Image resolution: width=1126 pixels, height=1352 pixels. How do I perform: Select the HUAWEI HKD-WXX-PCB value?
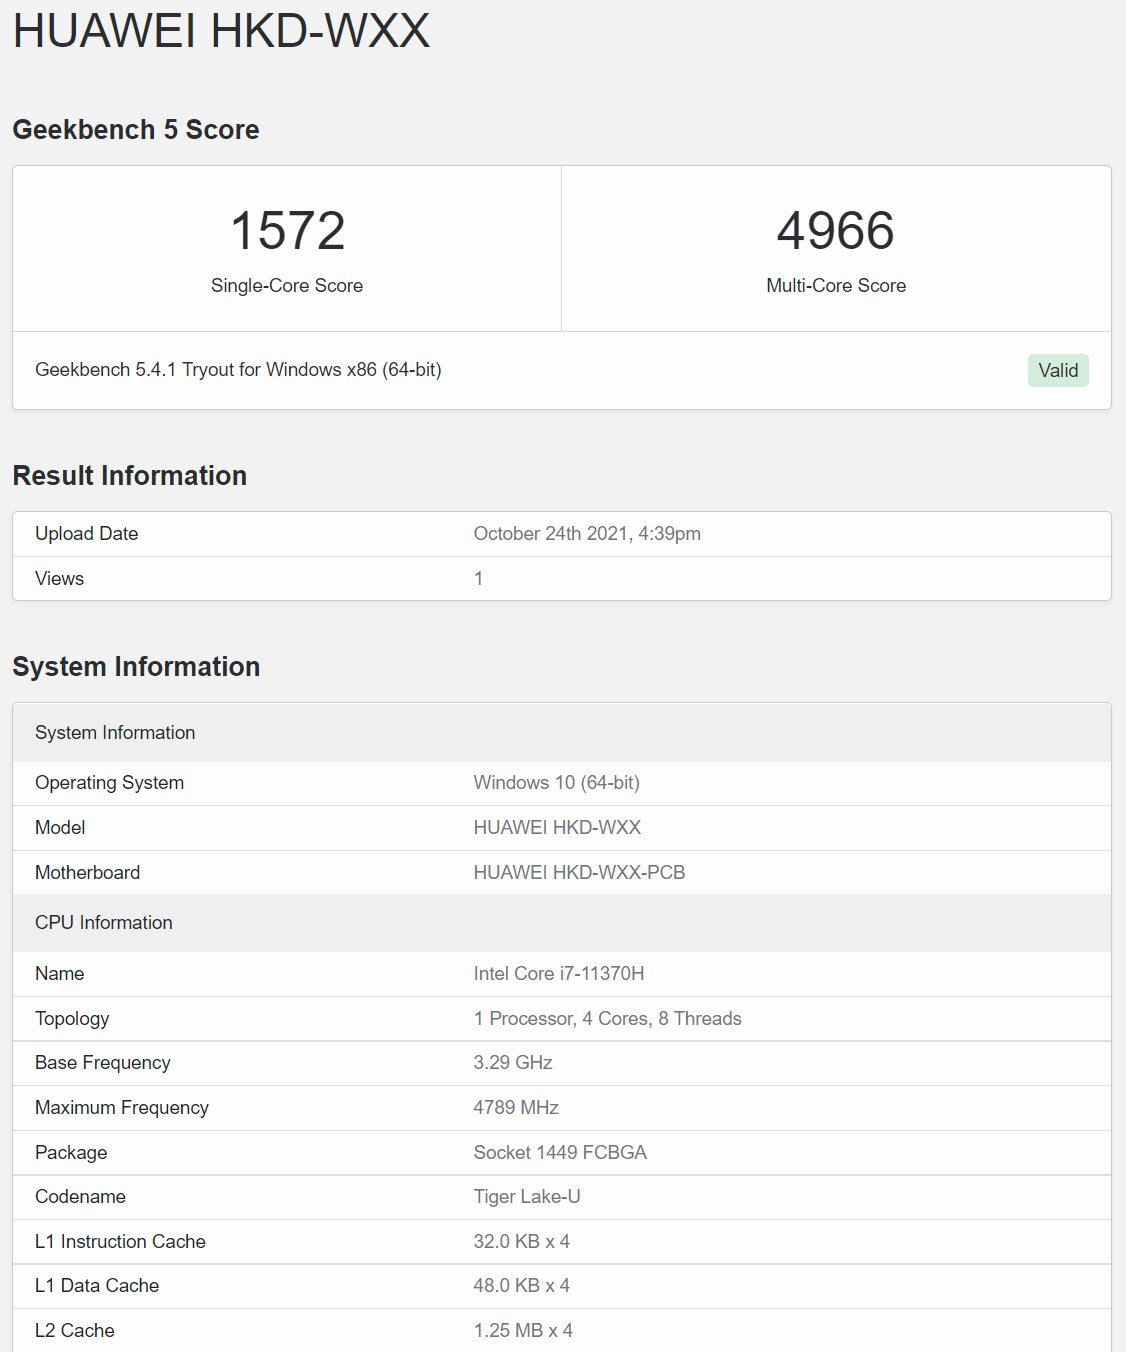click(580, 873)
